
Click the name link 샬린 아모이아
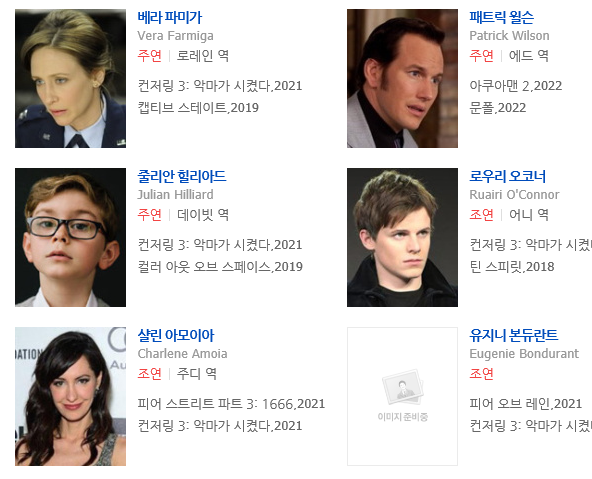coord(176,335)
